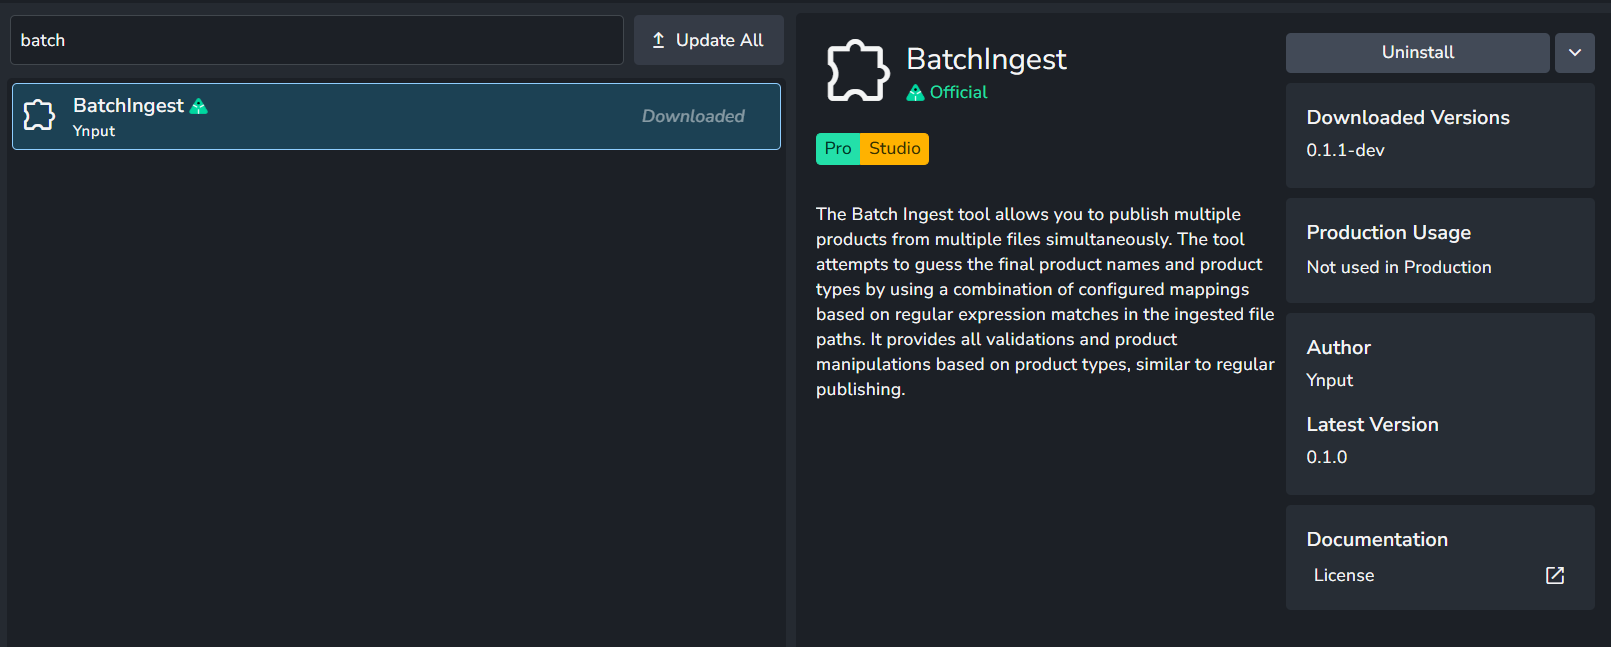
Task: Expand the dropdown arrow next to Uninstall
Action: pos(1574,53)
